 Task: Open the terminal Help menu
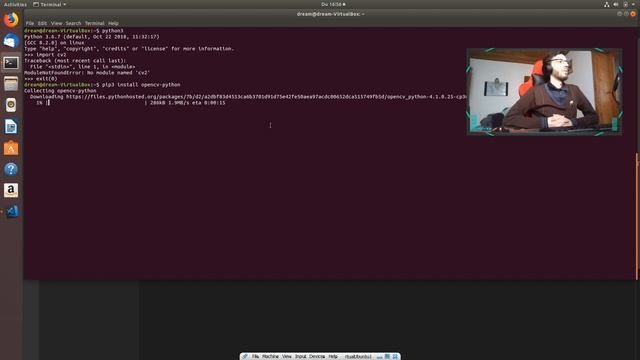pos(113,23)
